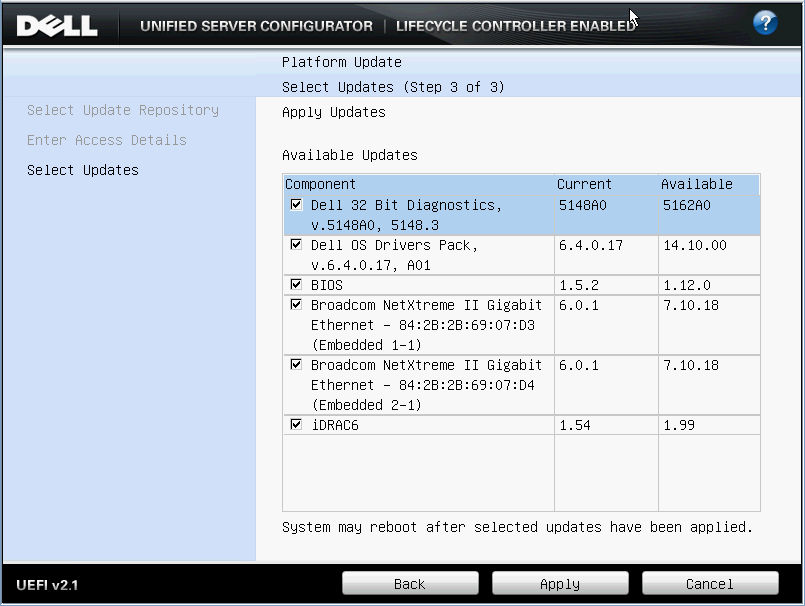Uncheck the iDRAC6 update checkbox
Viewport: 805px width, 606px height.
tap(296, 424)
